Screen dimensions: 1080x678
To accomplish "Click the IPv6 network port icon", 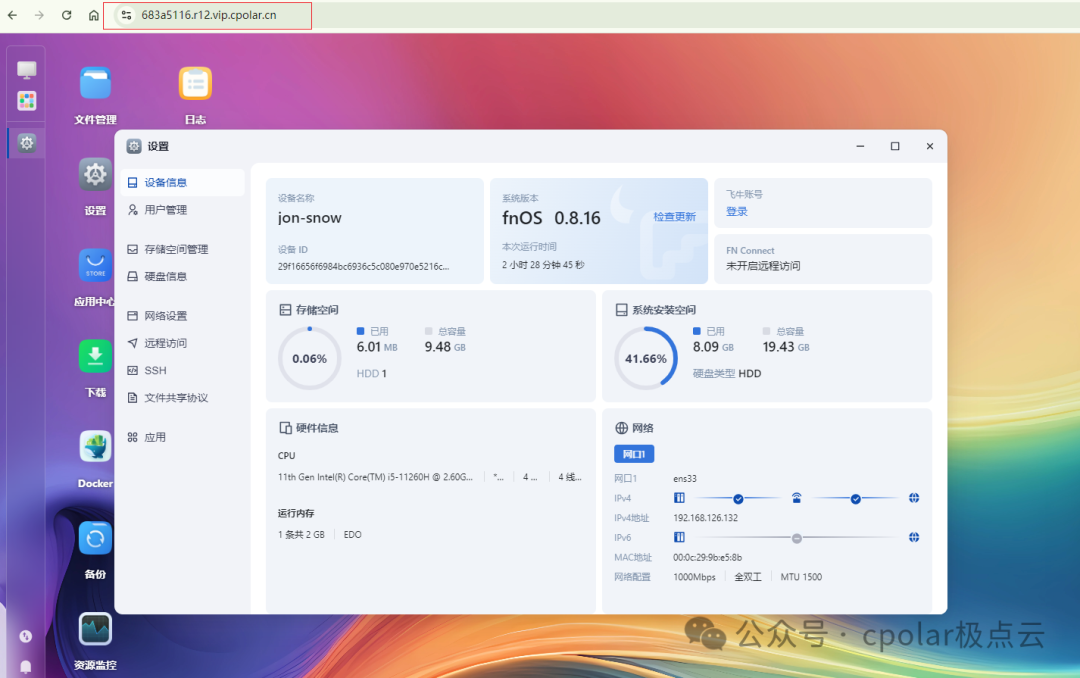I will 679,537.
